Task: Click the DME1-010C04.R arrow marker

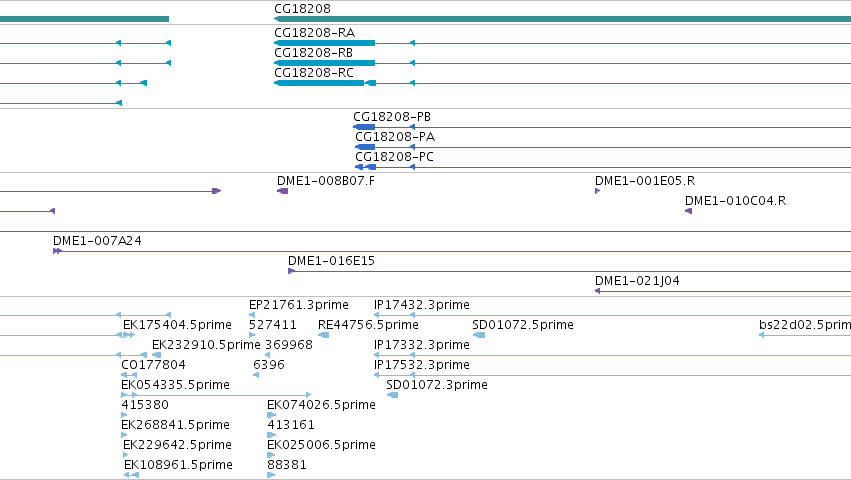Action: coord(688,211)
